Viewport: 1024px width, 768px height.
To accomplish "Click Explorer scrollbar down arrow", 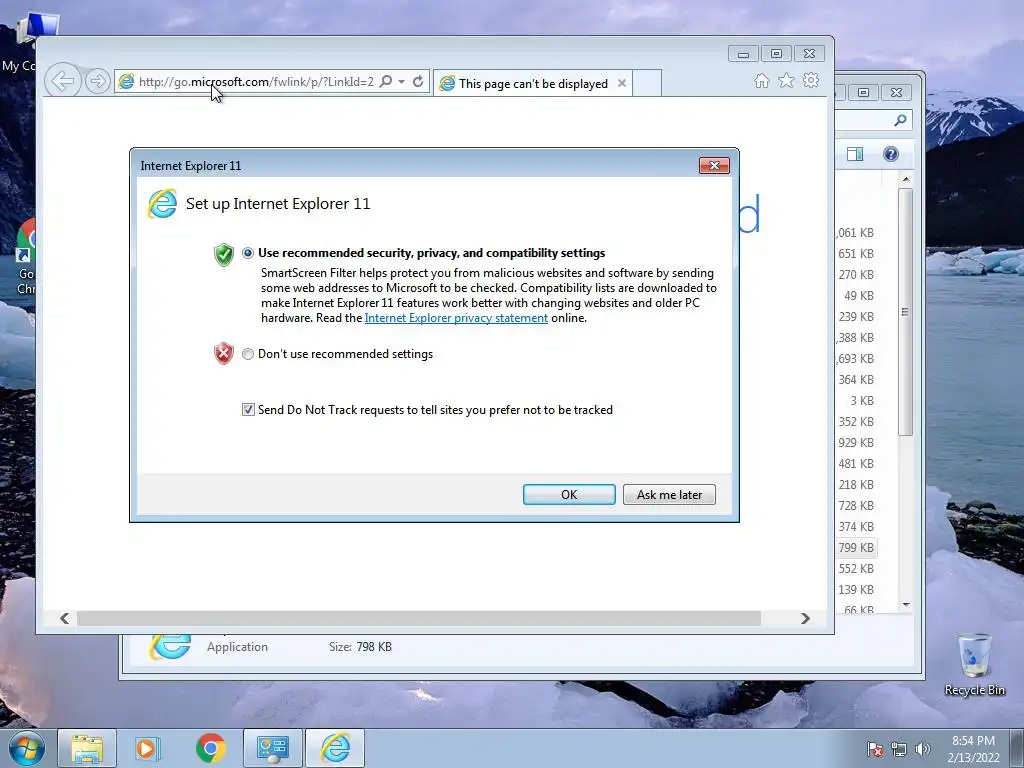I will tap(906, 605).
